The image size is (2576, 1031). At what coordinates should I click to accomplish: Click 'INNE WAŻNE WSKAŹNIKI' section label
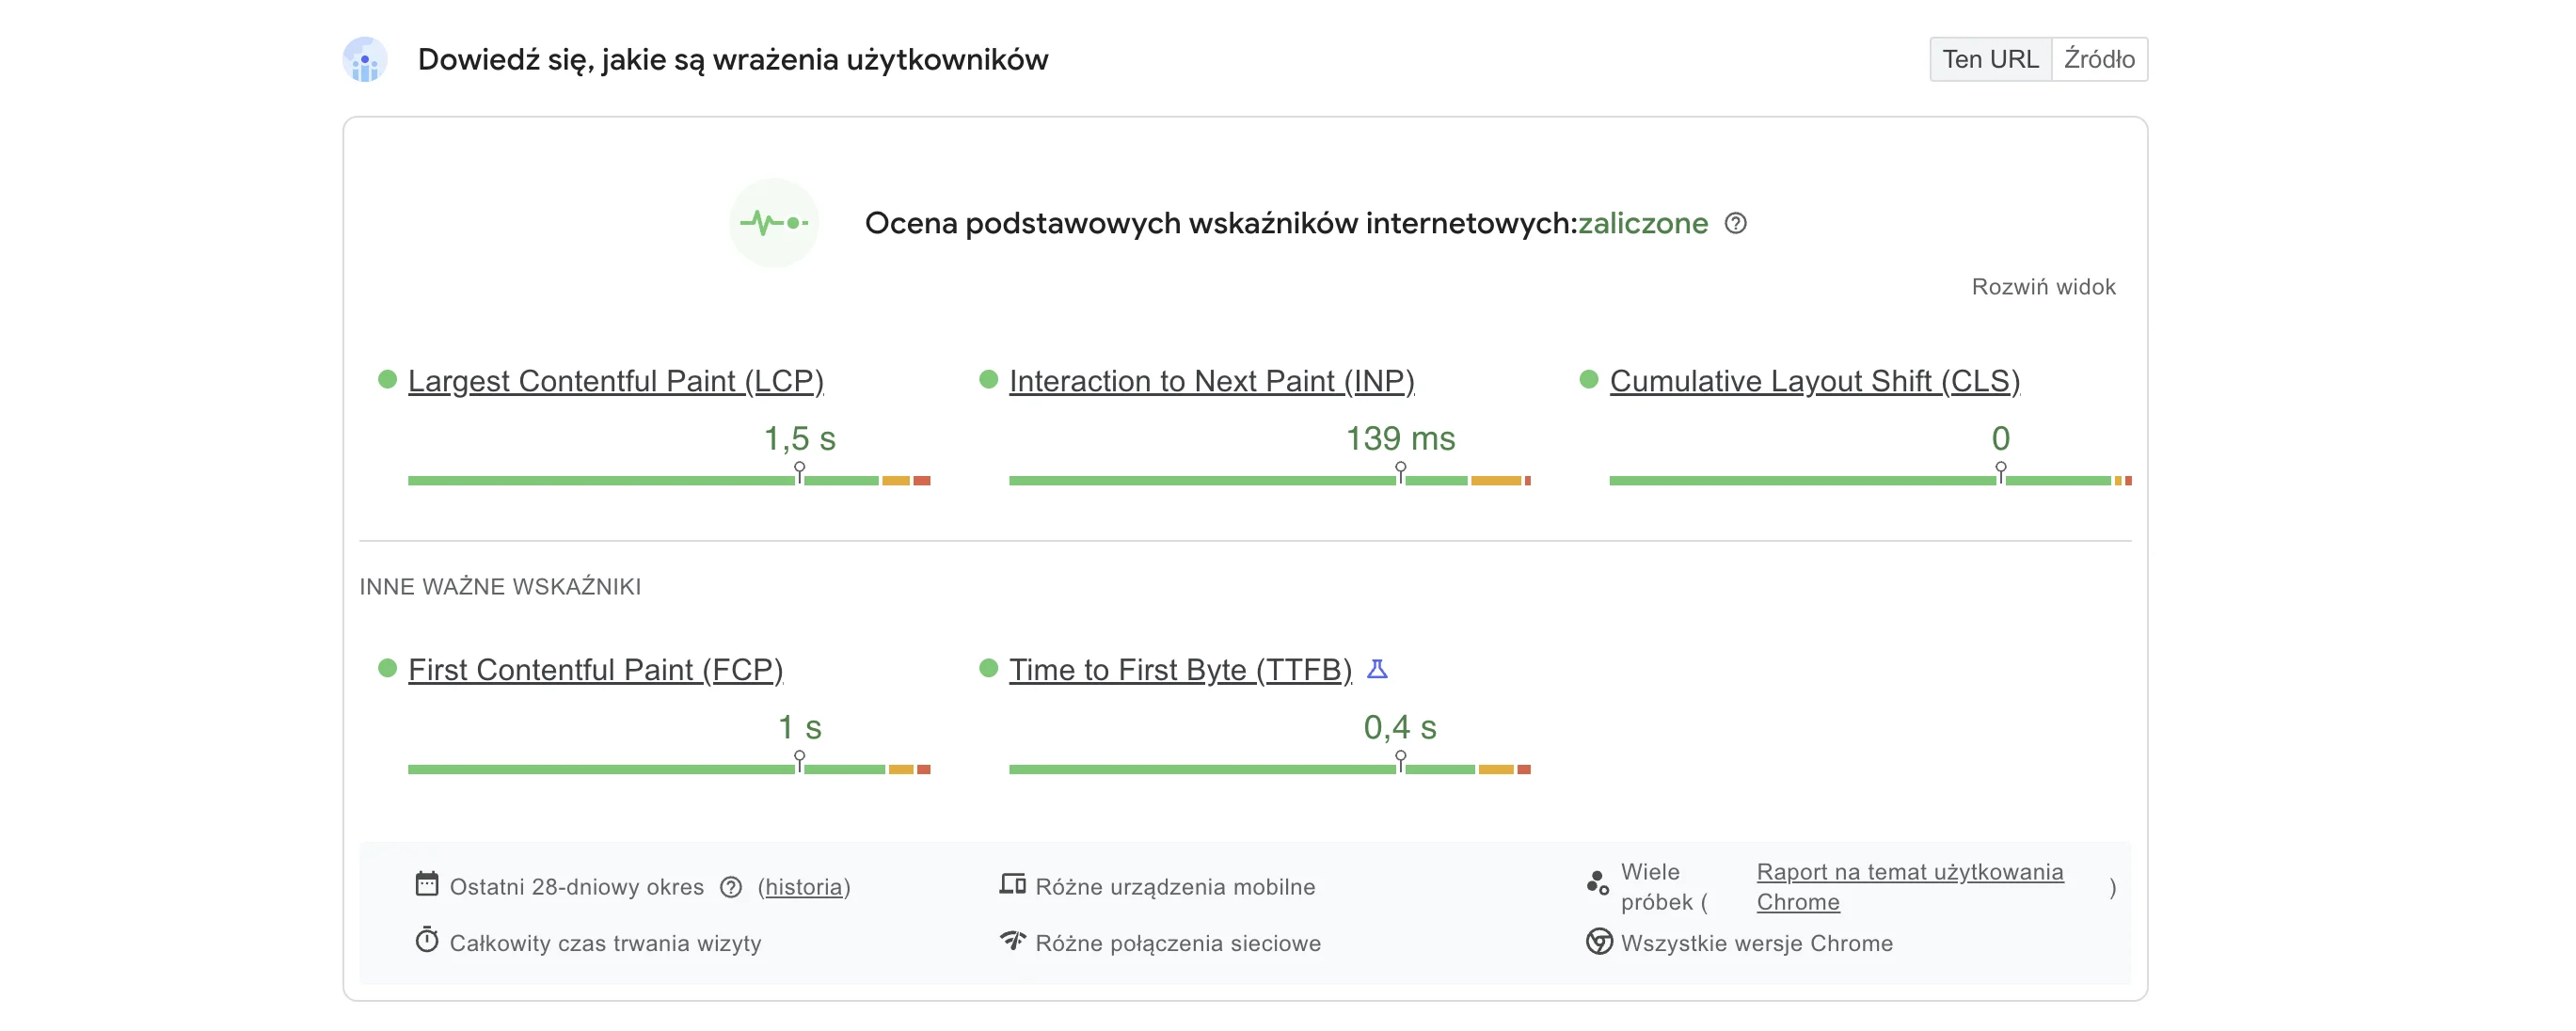500,587
